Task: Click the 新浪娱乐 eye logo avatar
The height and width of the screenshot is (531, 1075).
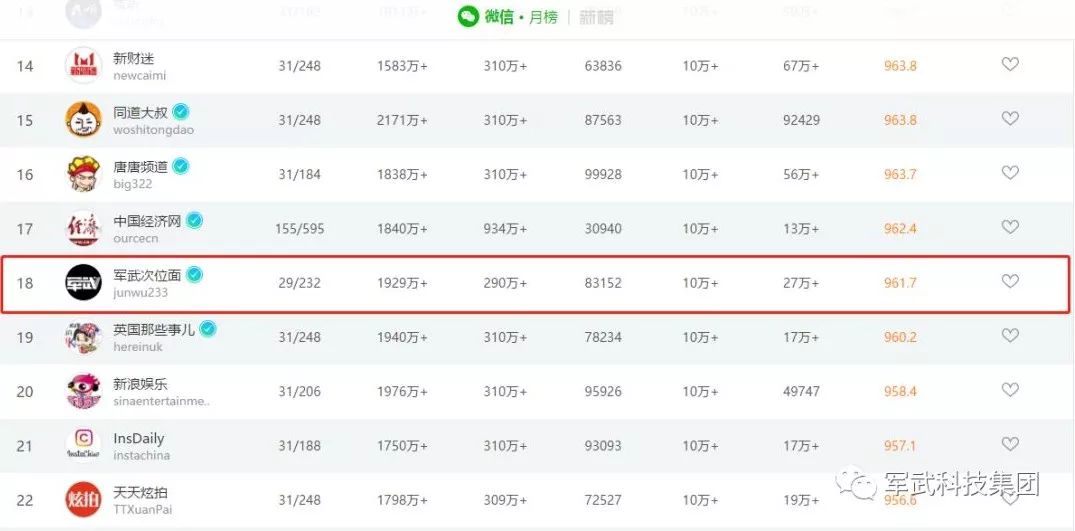Action: [83, 391]
